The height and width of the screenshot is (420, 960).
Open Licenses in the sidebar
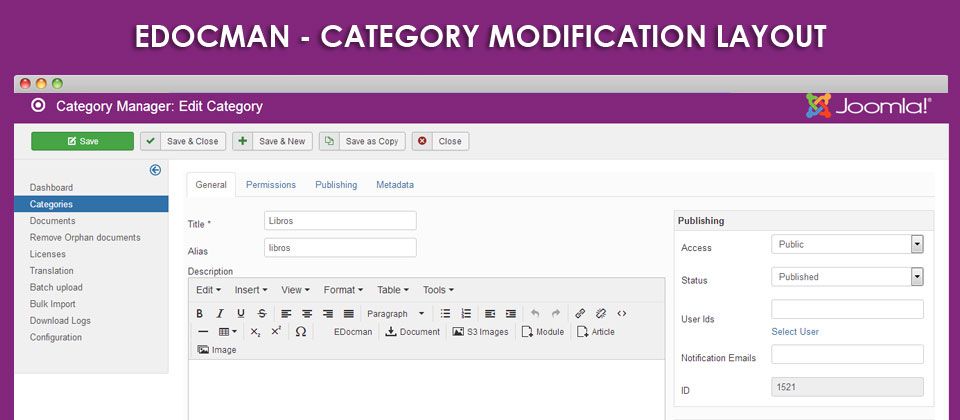(48, 254)
